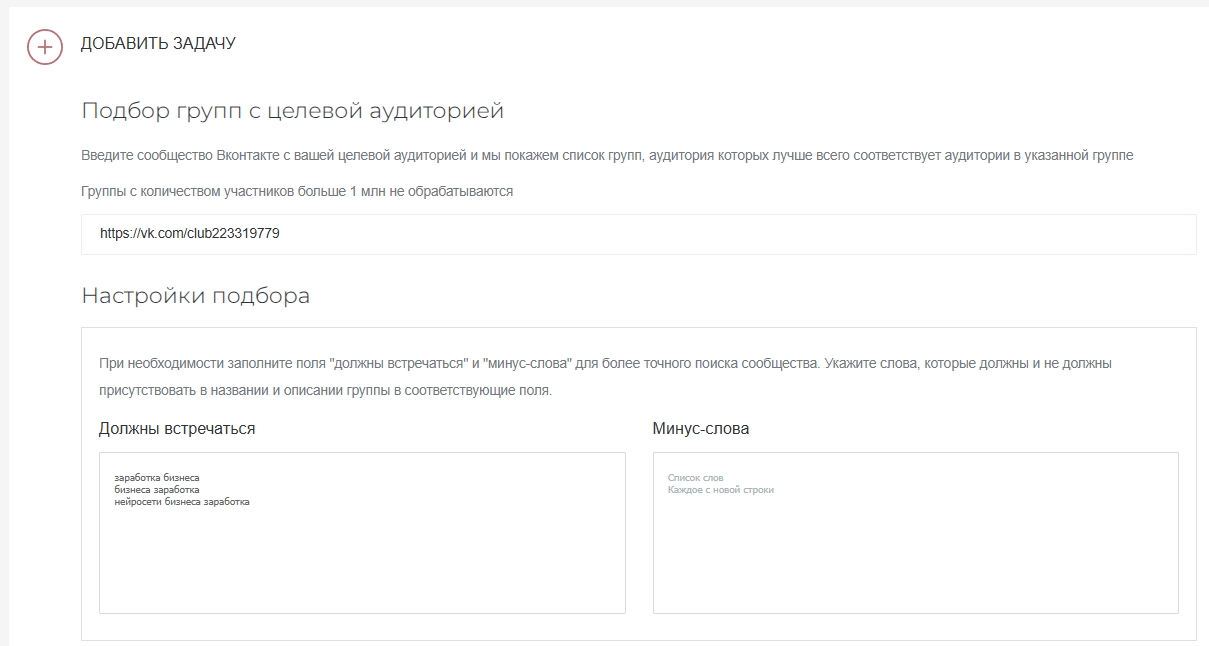Viewport: 1209px width, 646px height.
Task: Click inside the Минус-слова text area
Action: point(915,550)
